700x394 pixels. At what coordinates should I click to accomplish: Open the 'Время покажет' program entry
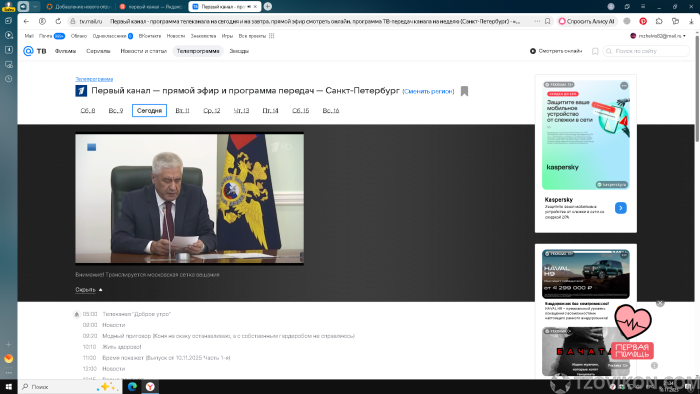point(166,358)
